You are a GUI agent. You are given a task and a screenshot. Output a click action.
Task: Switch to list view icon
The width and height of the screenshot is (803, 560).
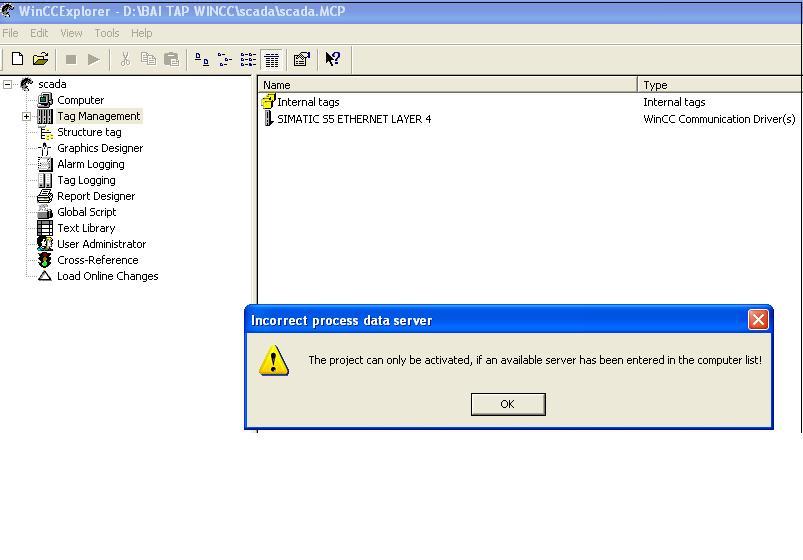click(248, 60)
